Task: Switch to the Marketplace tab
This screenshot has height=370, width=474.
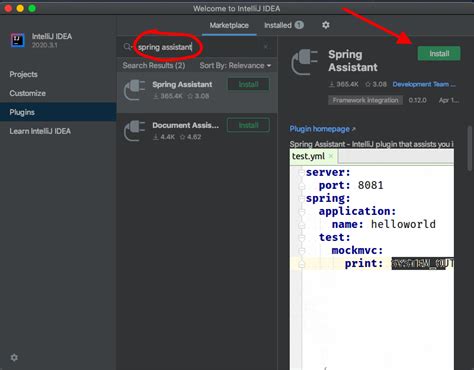Action: [x=229, y=25]
